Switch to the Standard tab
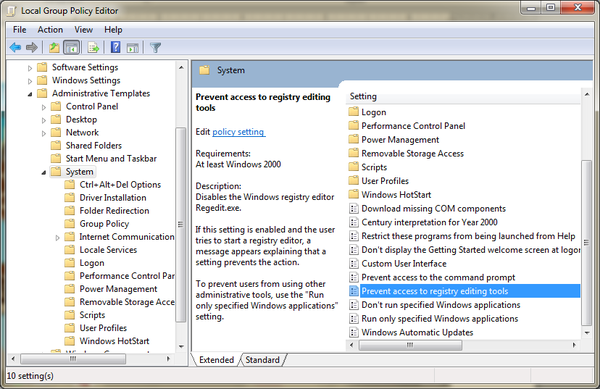Viewport: 600px width, 389px height. [x=262, y=360]
